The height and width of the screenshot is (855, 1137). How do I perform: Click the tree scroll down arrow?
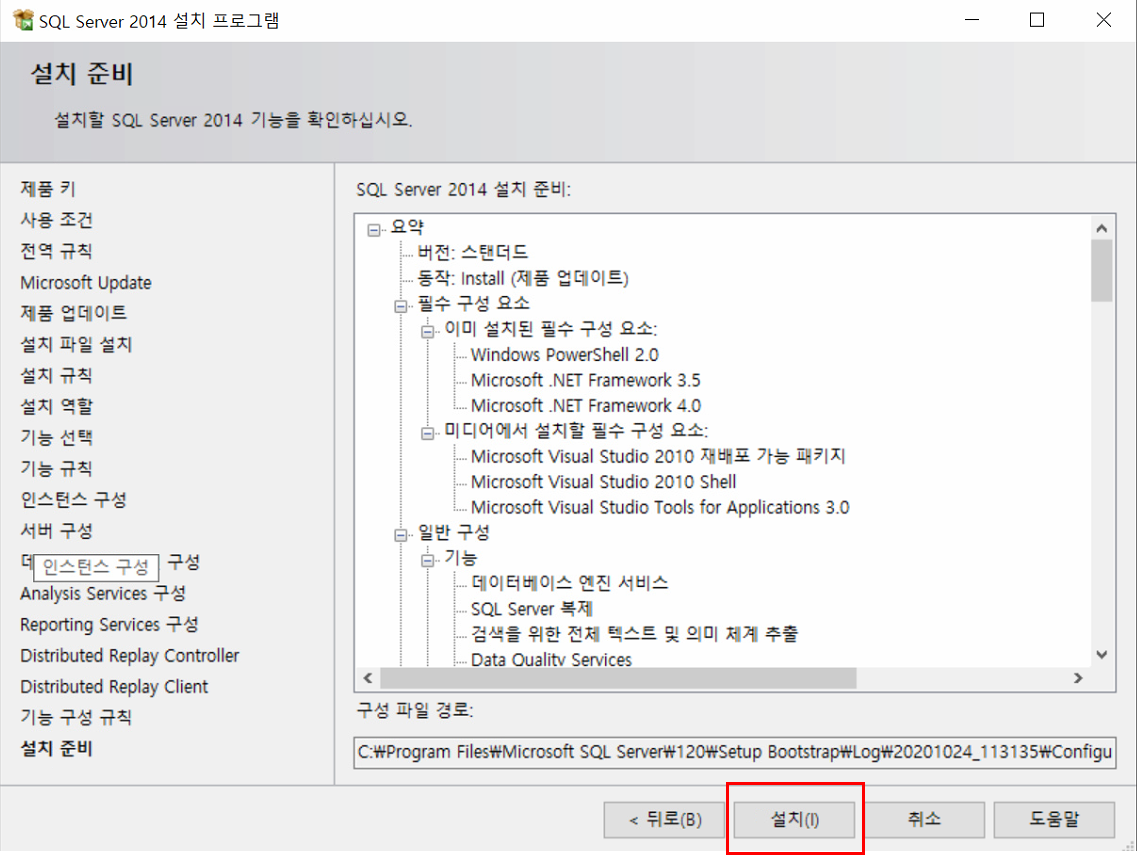(x=1101, y=654)
